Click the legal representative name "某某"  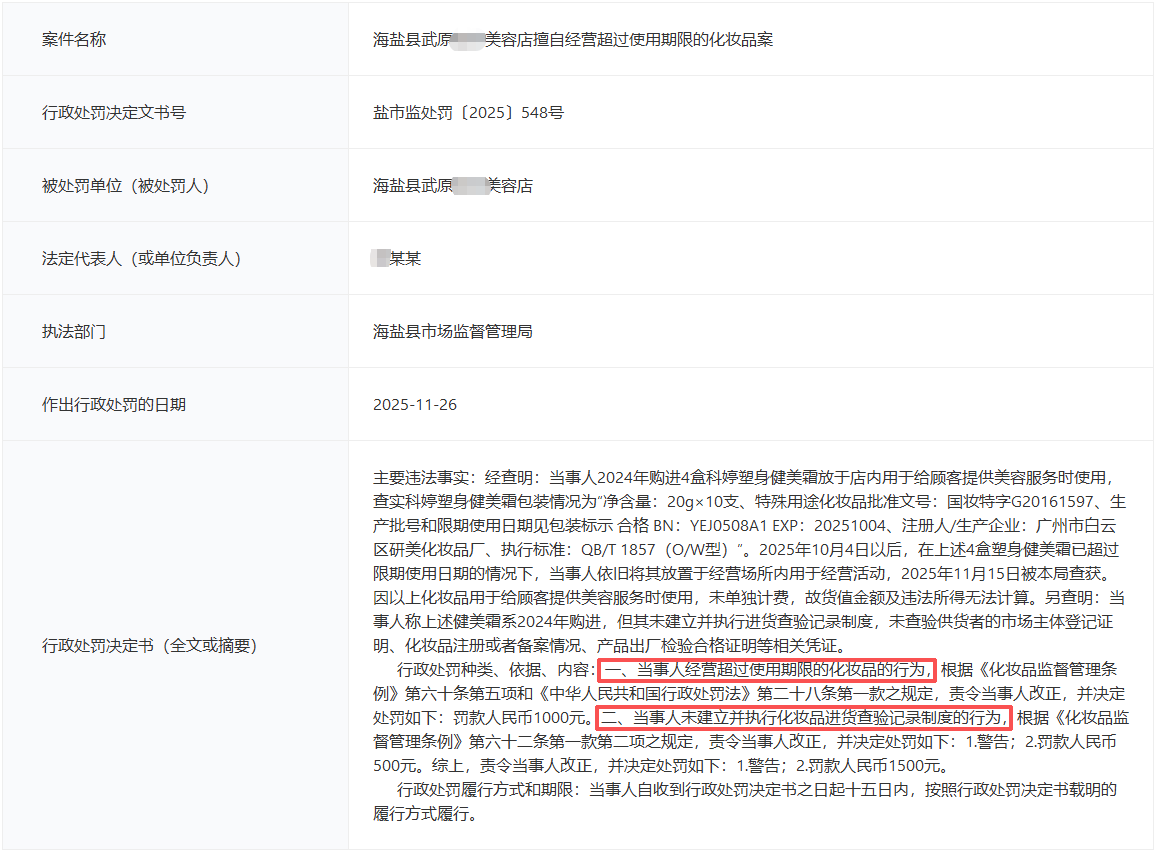pos(404,259)
